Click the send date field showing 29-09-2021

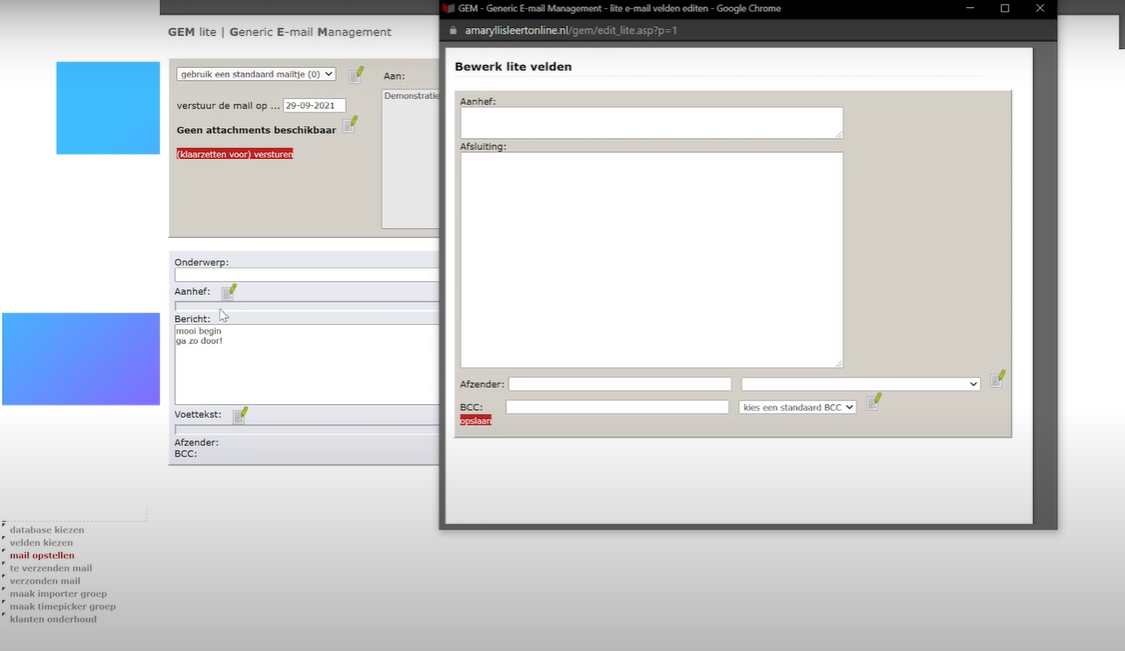314,105
